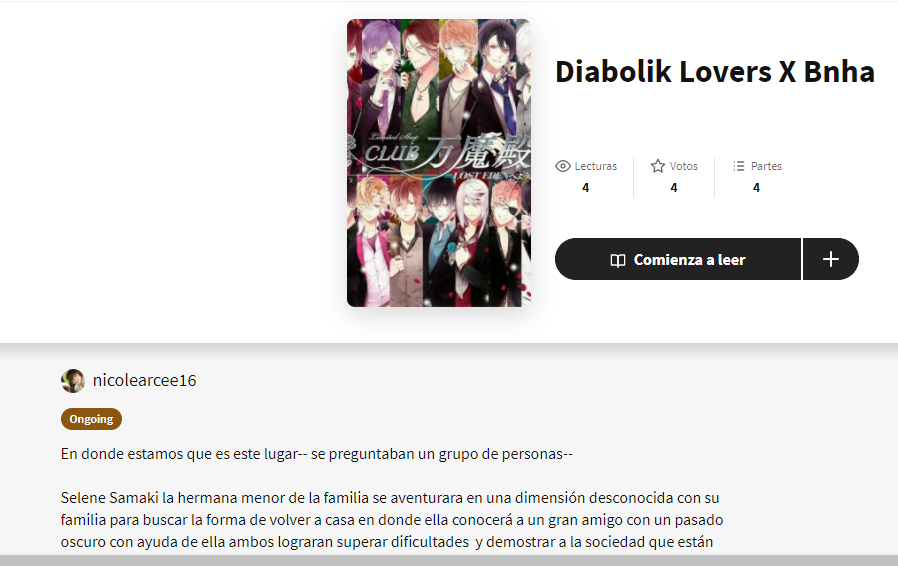Click the horizontal scrollbar at the page bottom
Viewport: 898px width, 566px height.
click(449, 560)
